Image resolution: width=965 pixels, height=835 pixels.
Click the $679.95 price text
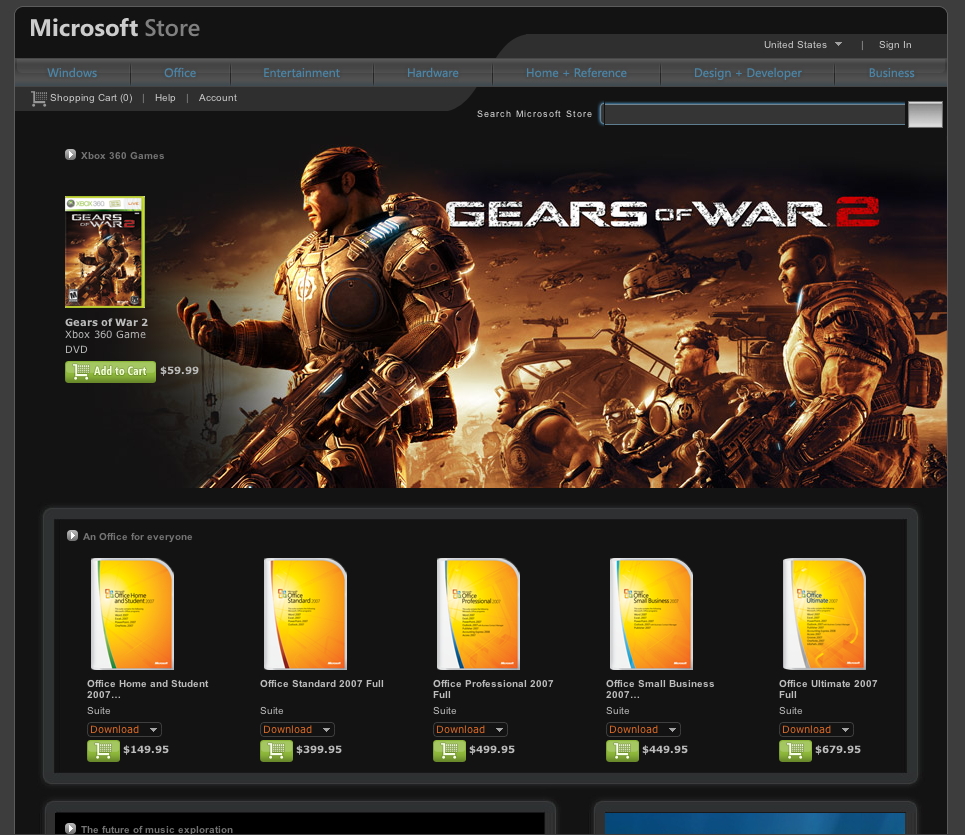(x=838, y=749)
